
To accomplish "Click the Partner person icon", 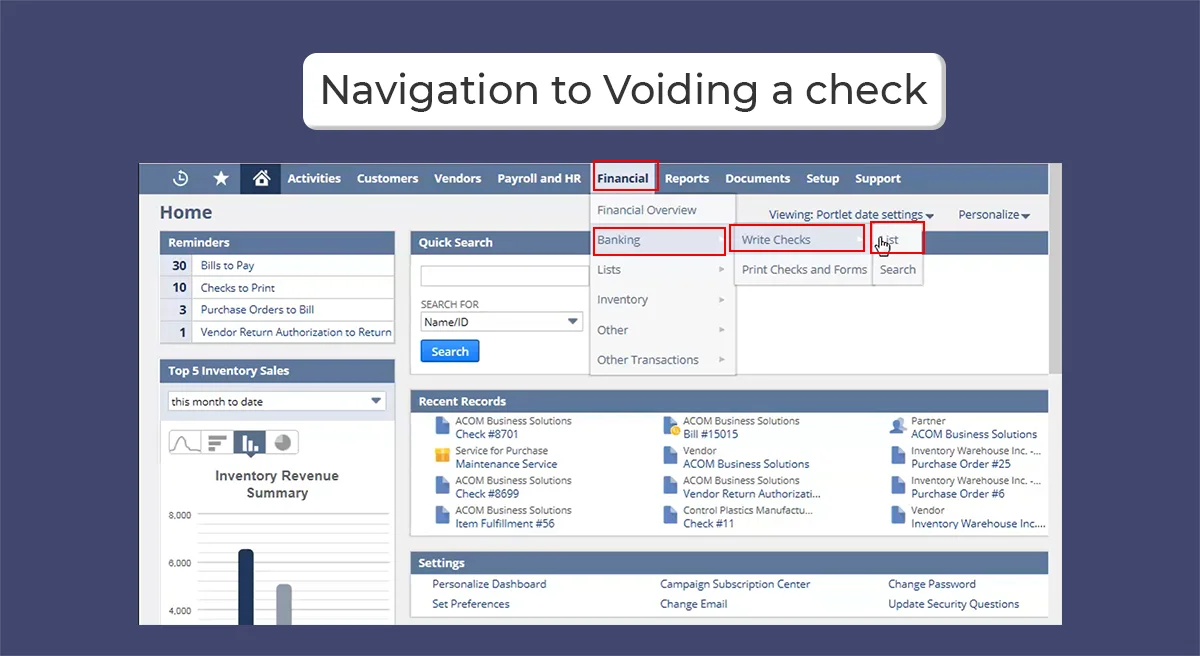I will 898,427.
